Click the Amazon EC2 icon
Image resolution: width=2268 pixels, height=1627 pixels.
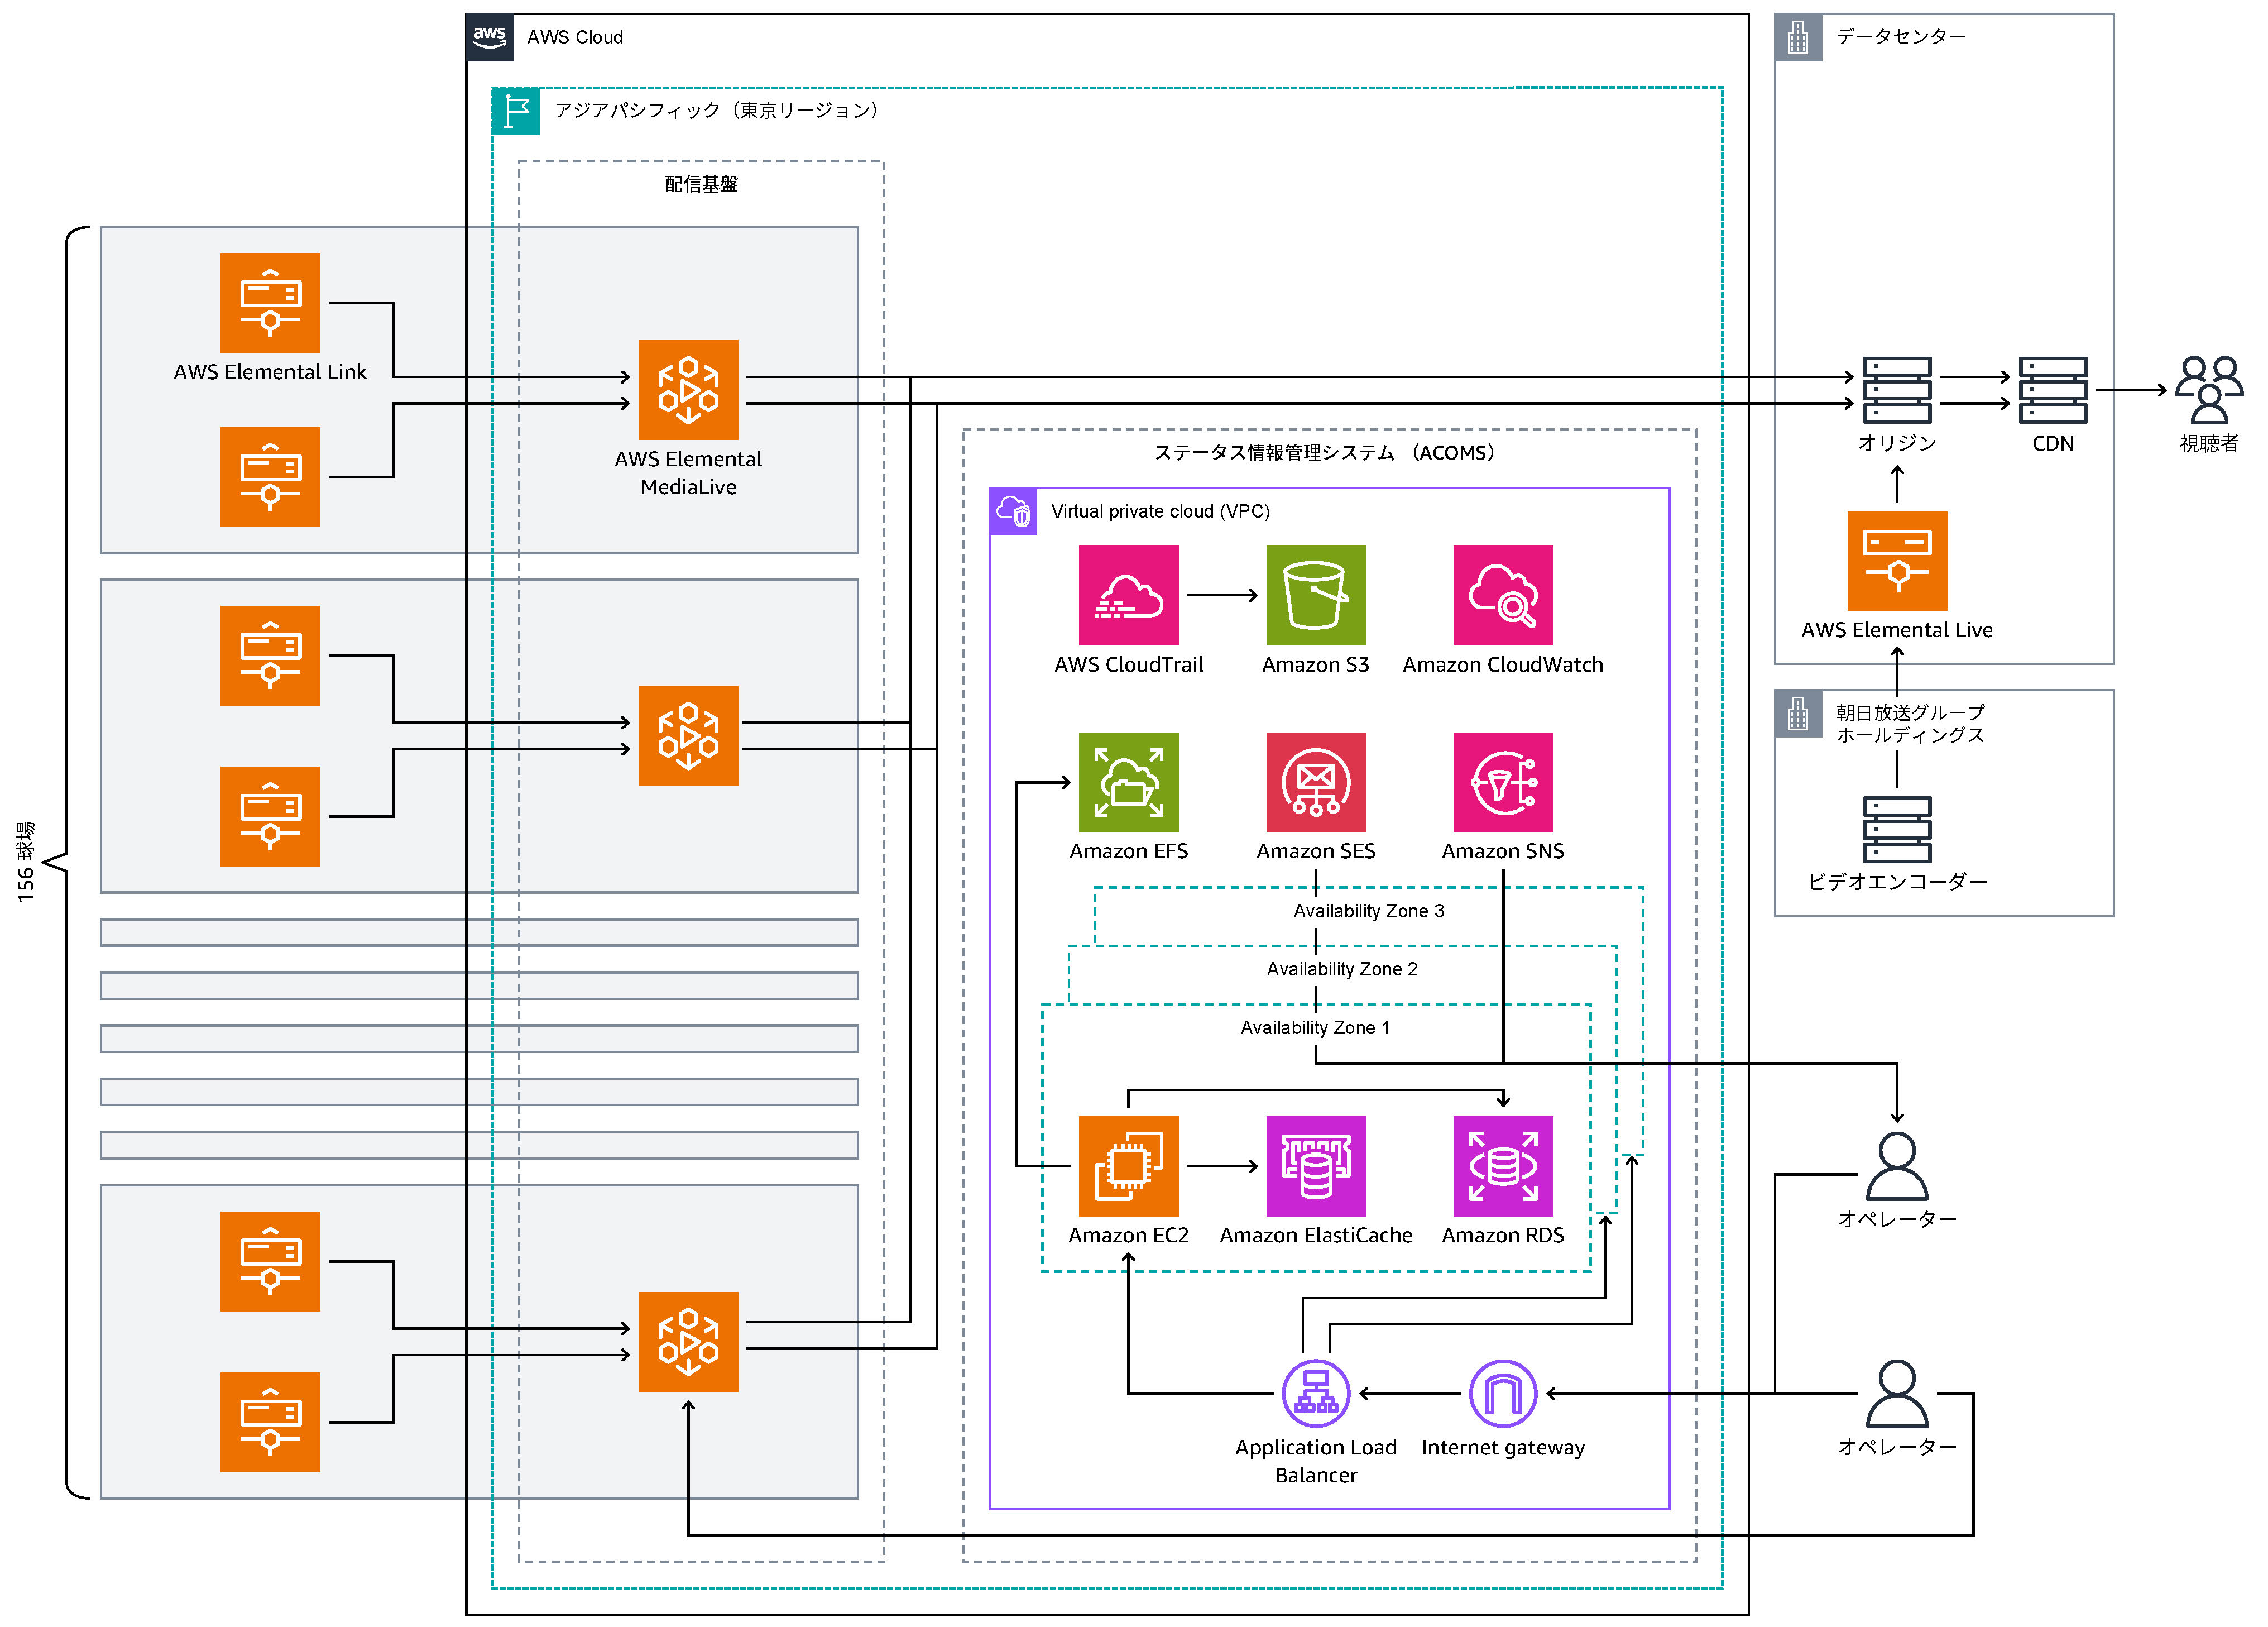tap(1128, 1166)
